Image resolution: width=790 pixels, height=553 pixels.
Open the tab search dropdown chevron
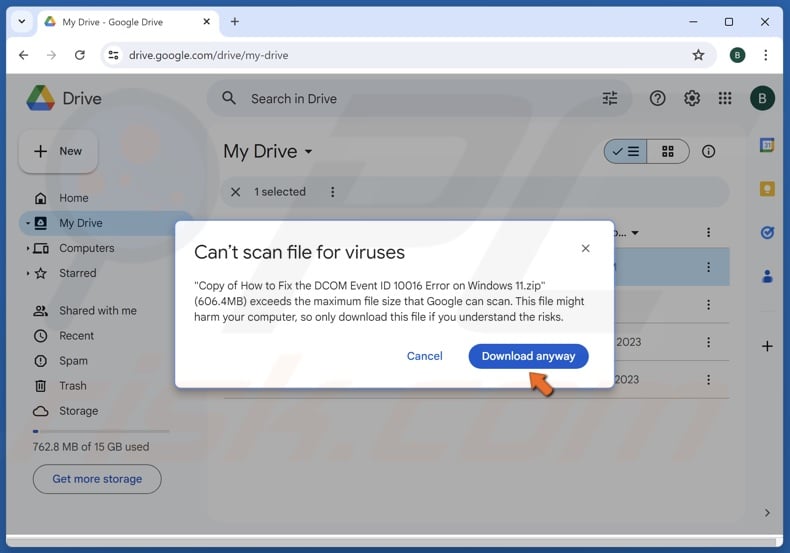pos(22,22)
